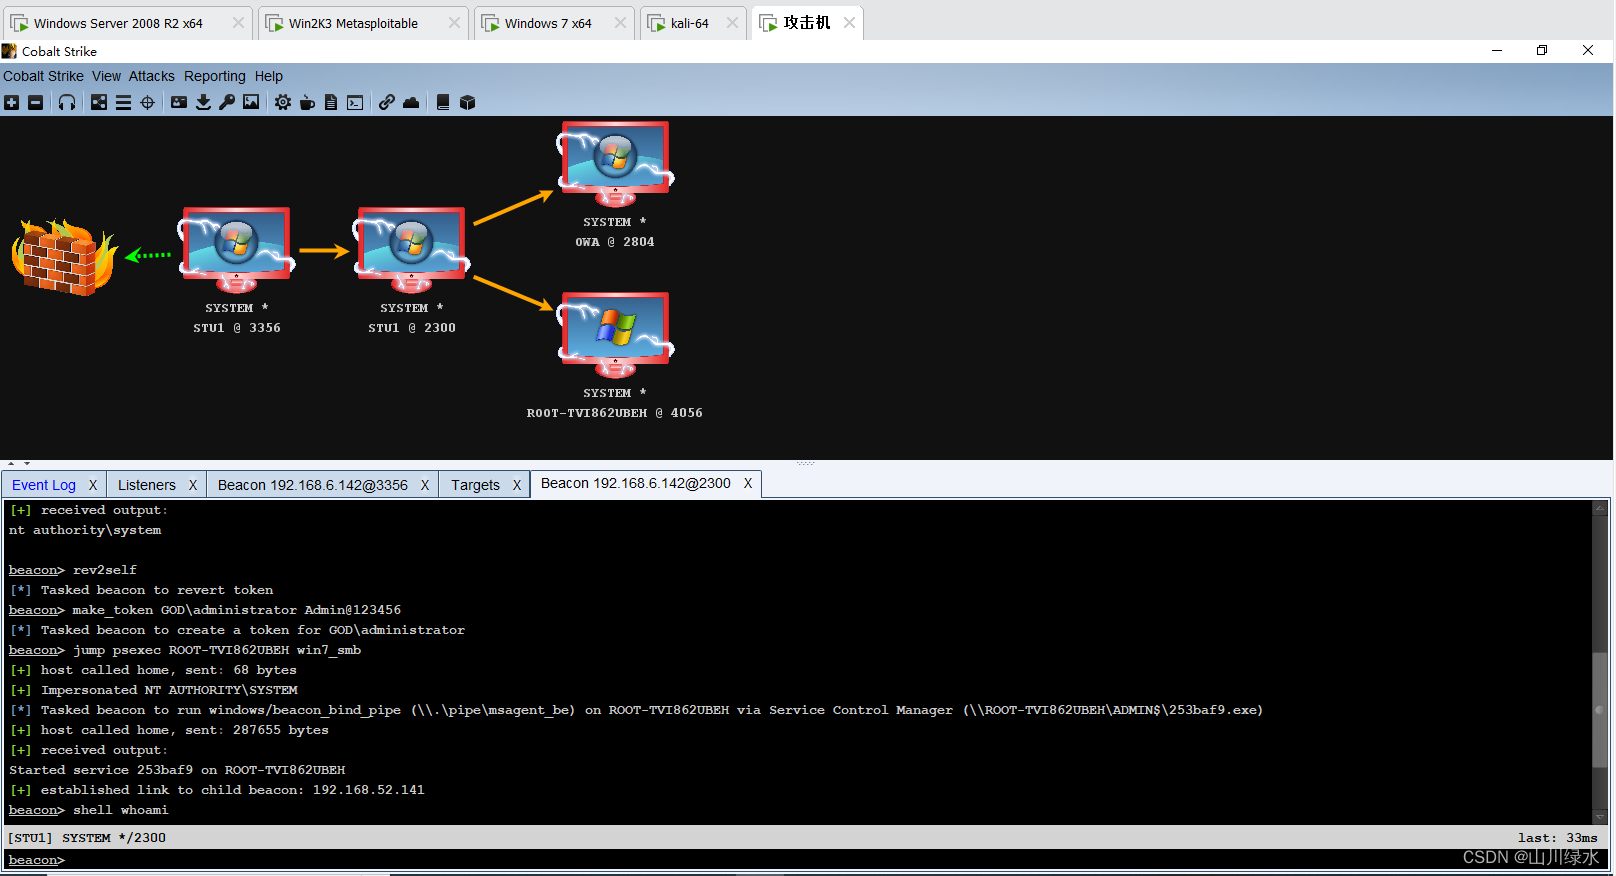Click the coffee cup Java applet icon

click(x=307, y=102)
